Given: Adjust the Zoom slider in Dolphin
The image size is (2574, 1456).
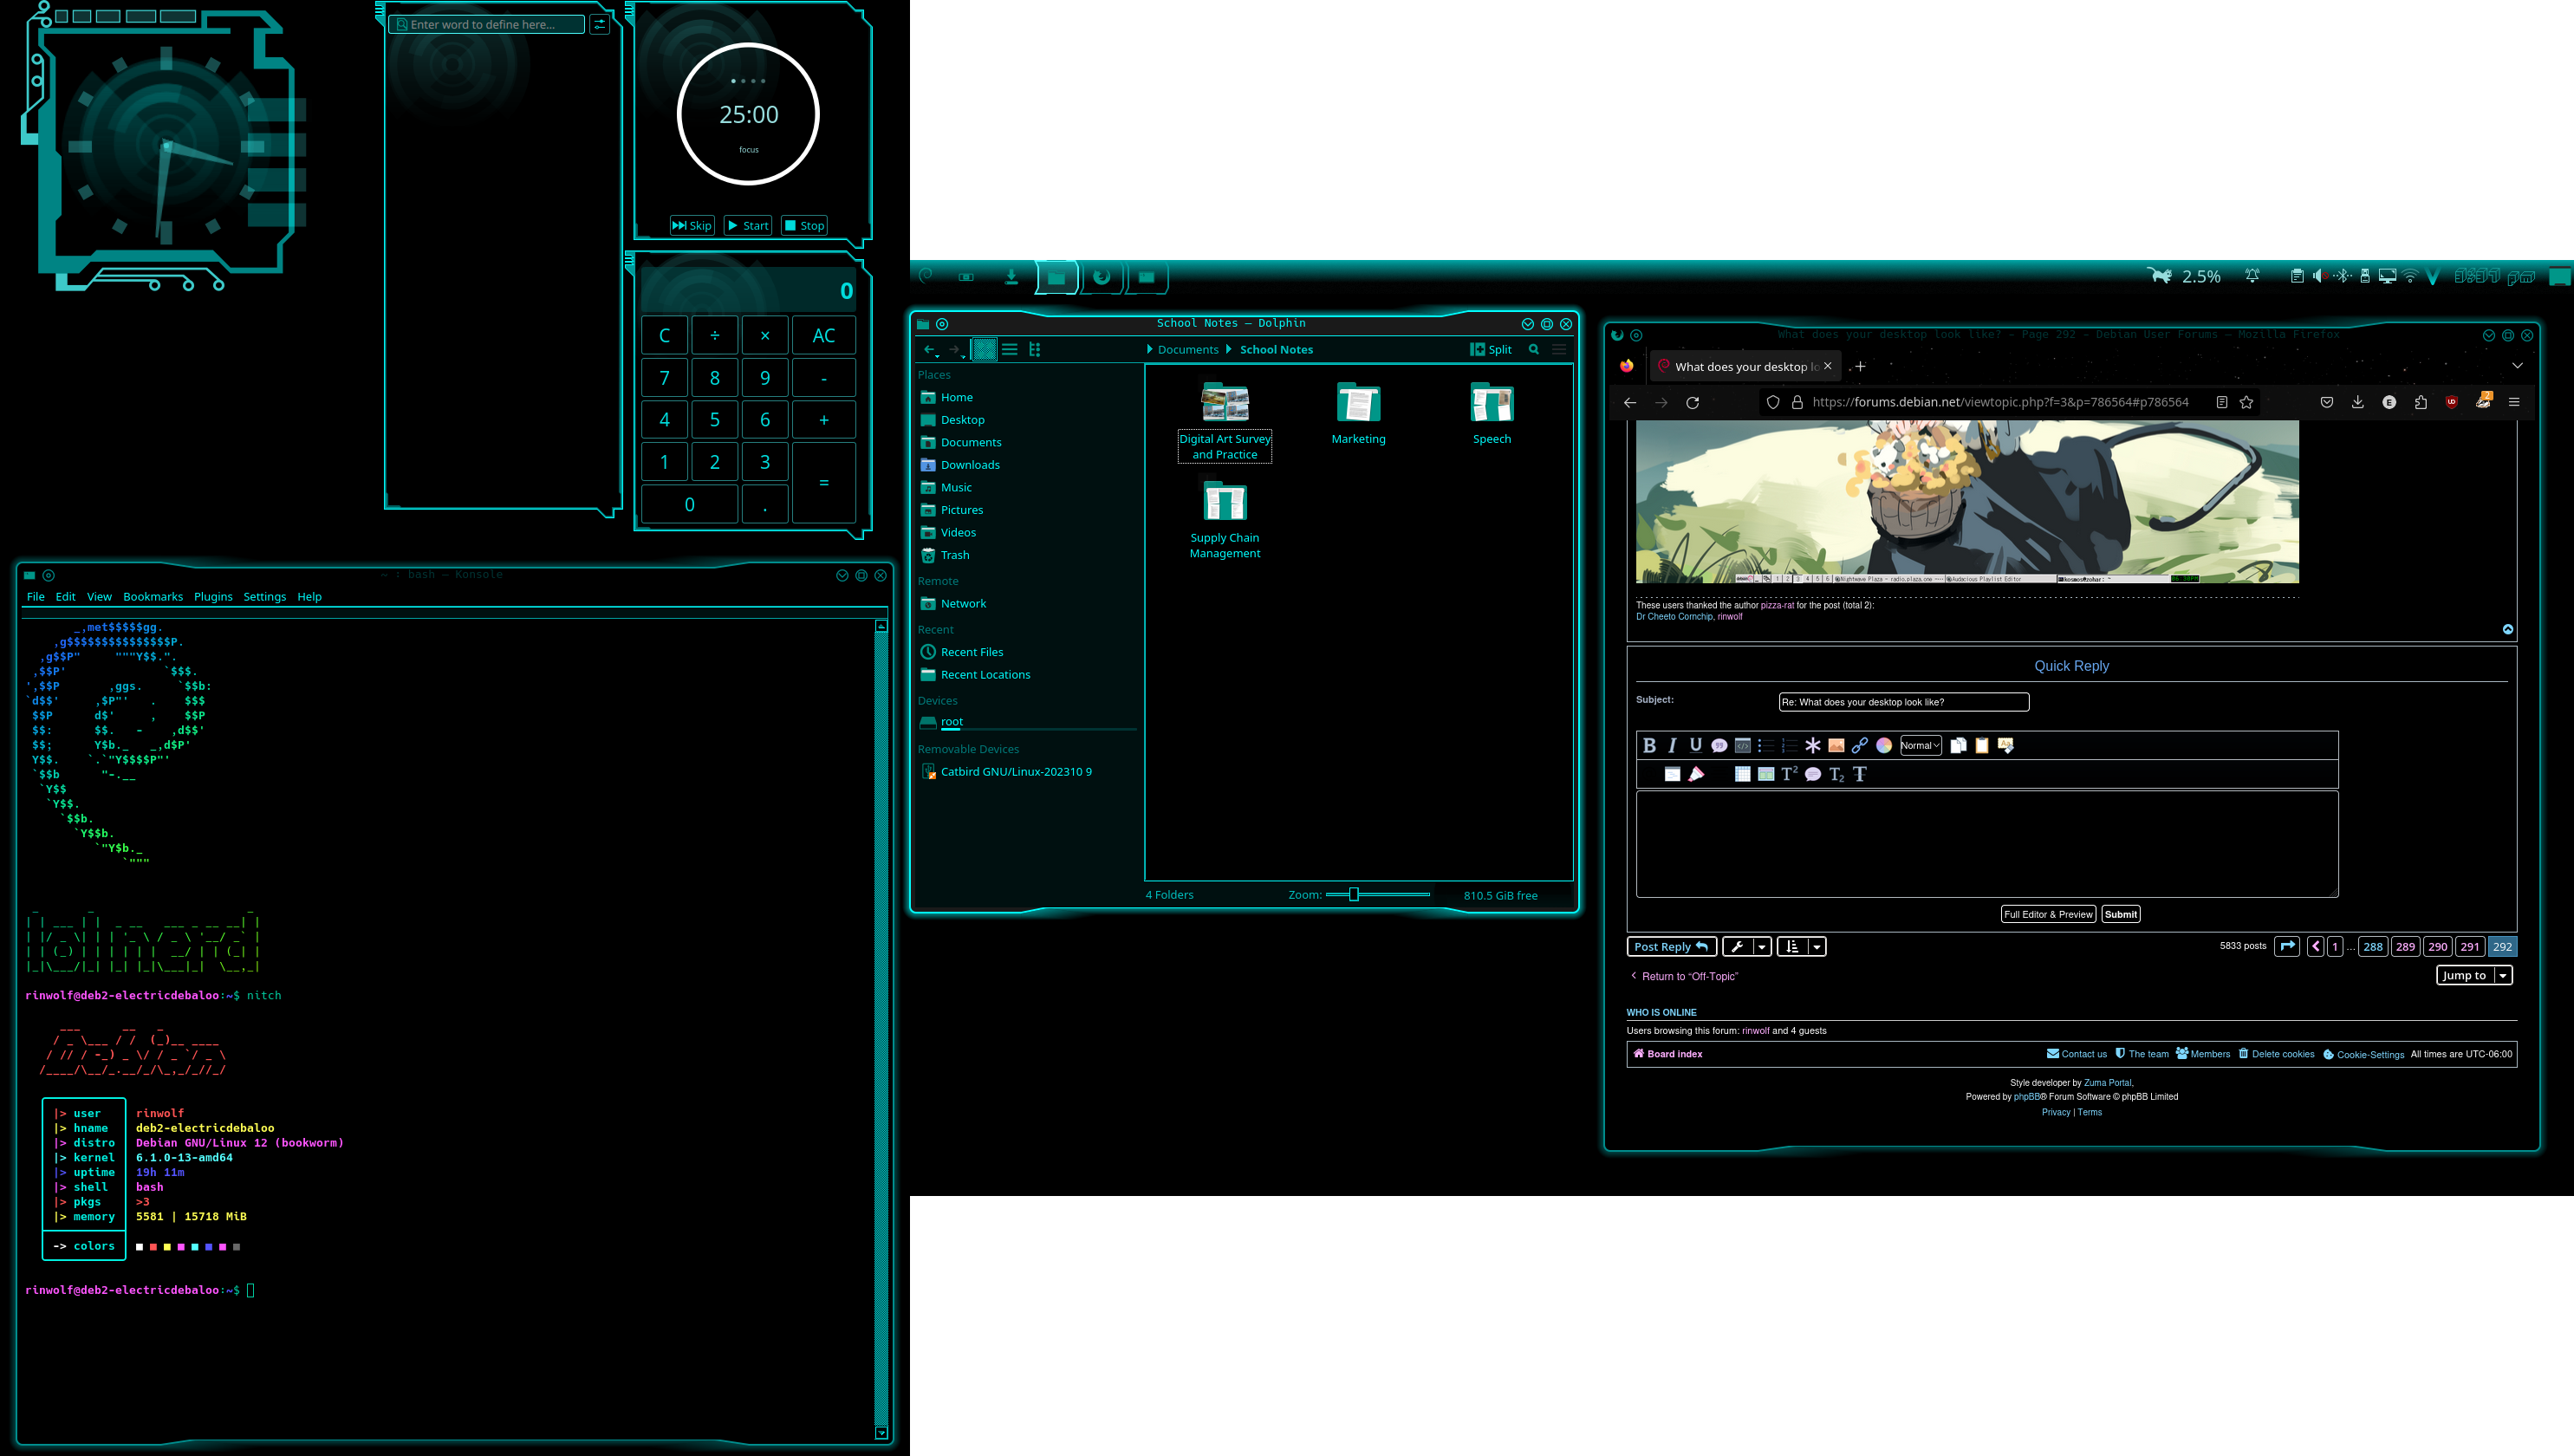Looking at the screenshot, I should [x=1354, y=895].
